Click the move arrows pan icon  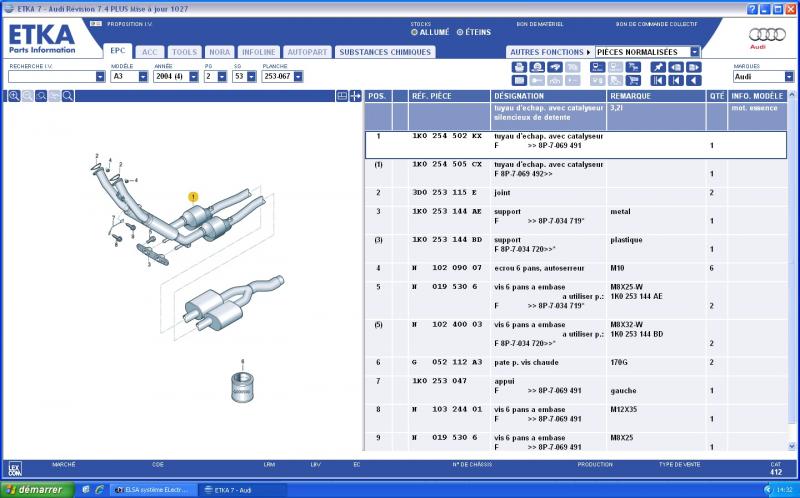(x=355, y=96)
